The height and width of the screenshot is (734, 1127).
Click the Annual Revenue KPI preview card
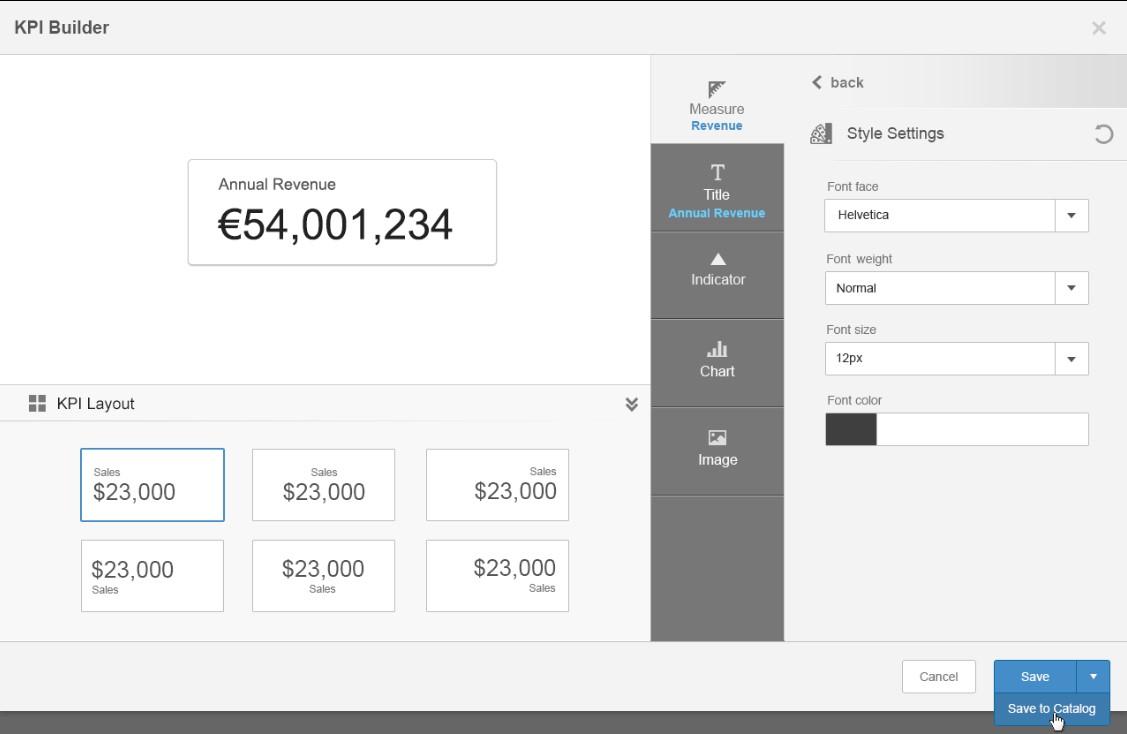coord(340,211)
